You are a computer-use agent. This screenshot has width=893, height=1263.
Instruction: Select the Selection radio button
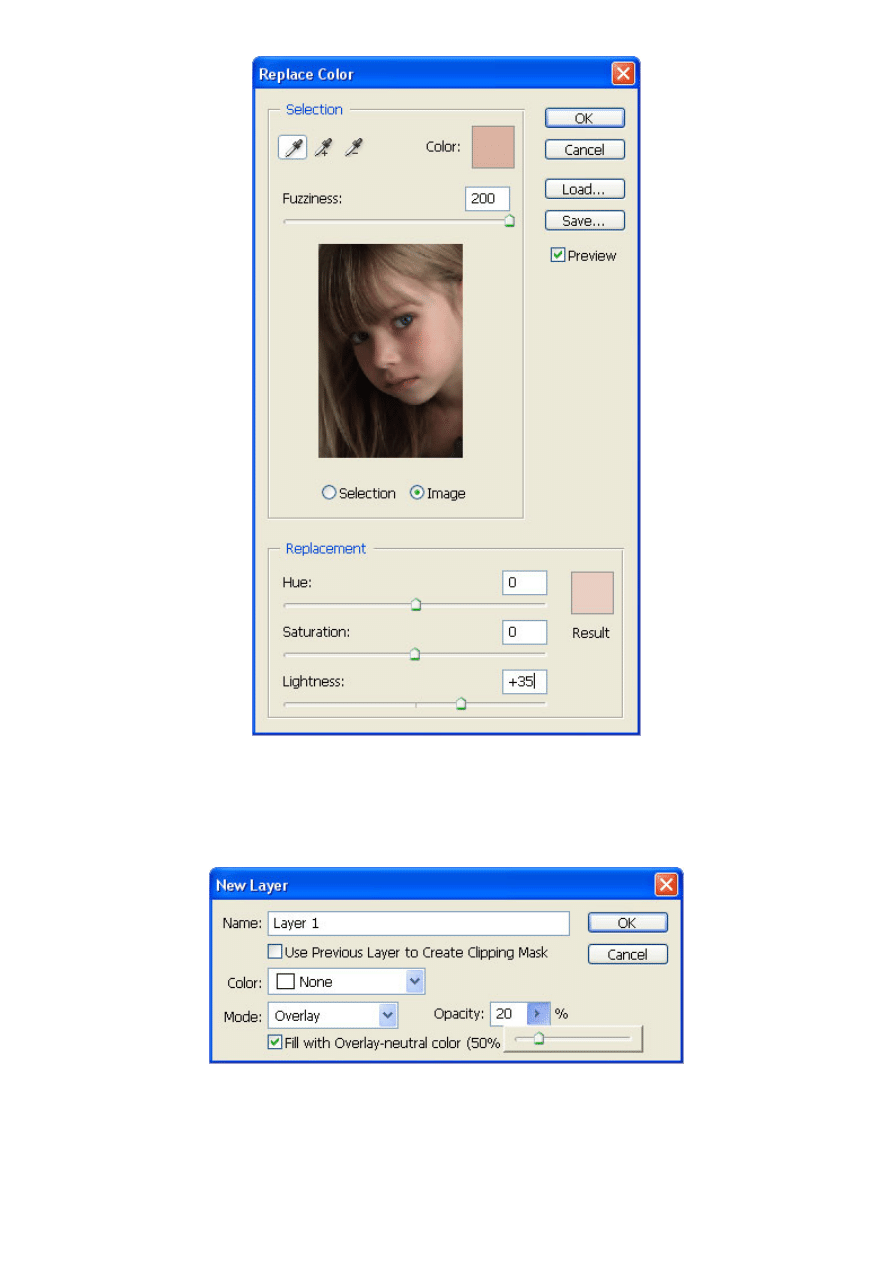pyautogui.click(x=329, y=493)
